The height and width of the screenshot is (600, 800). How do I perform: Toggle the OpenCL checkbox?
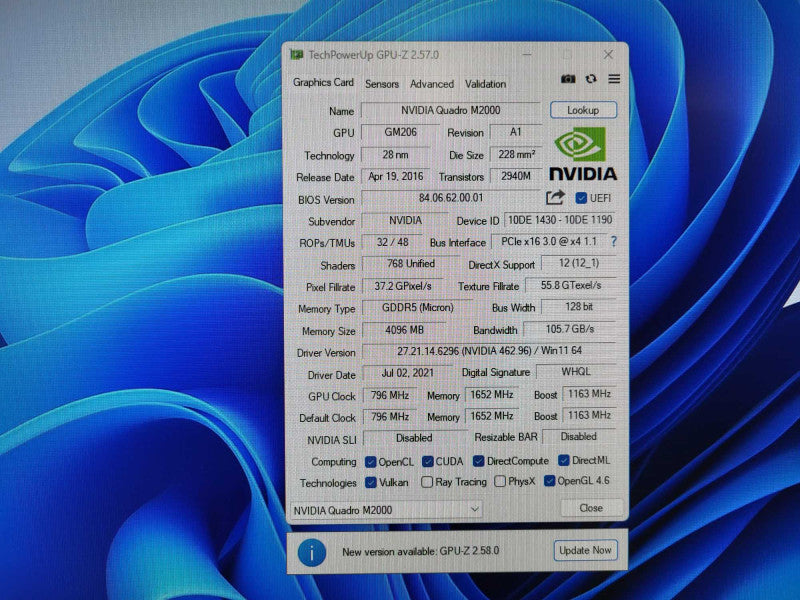tap(370, 462)
